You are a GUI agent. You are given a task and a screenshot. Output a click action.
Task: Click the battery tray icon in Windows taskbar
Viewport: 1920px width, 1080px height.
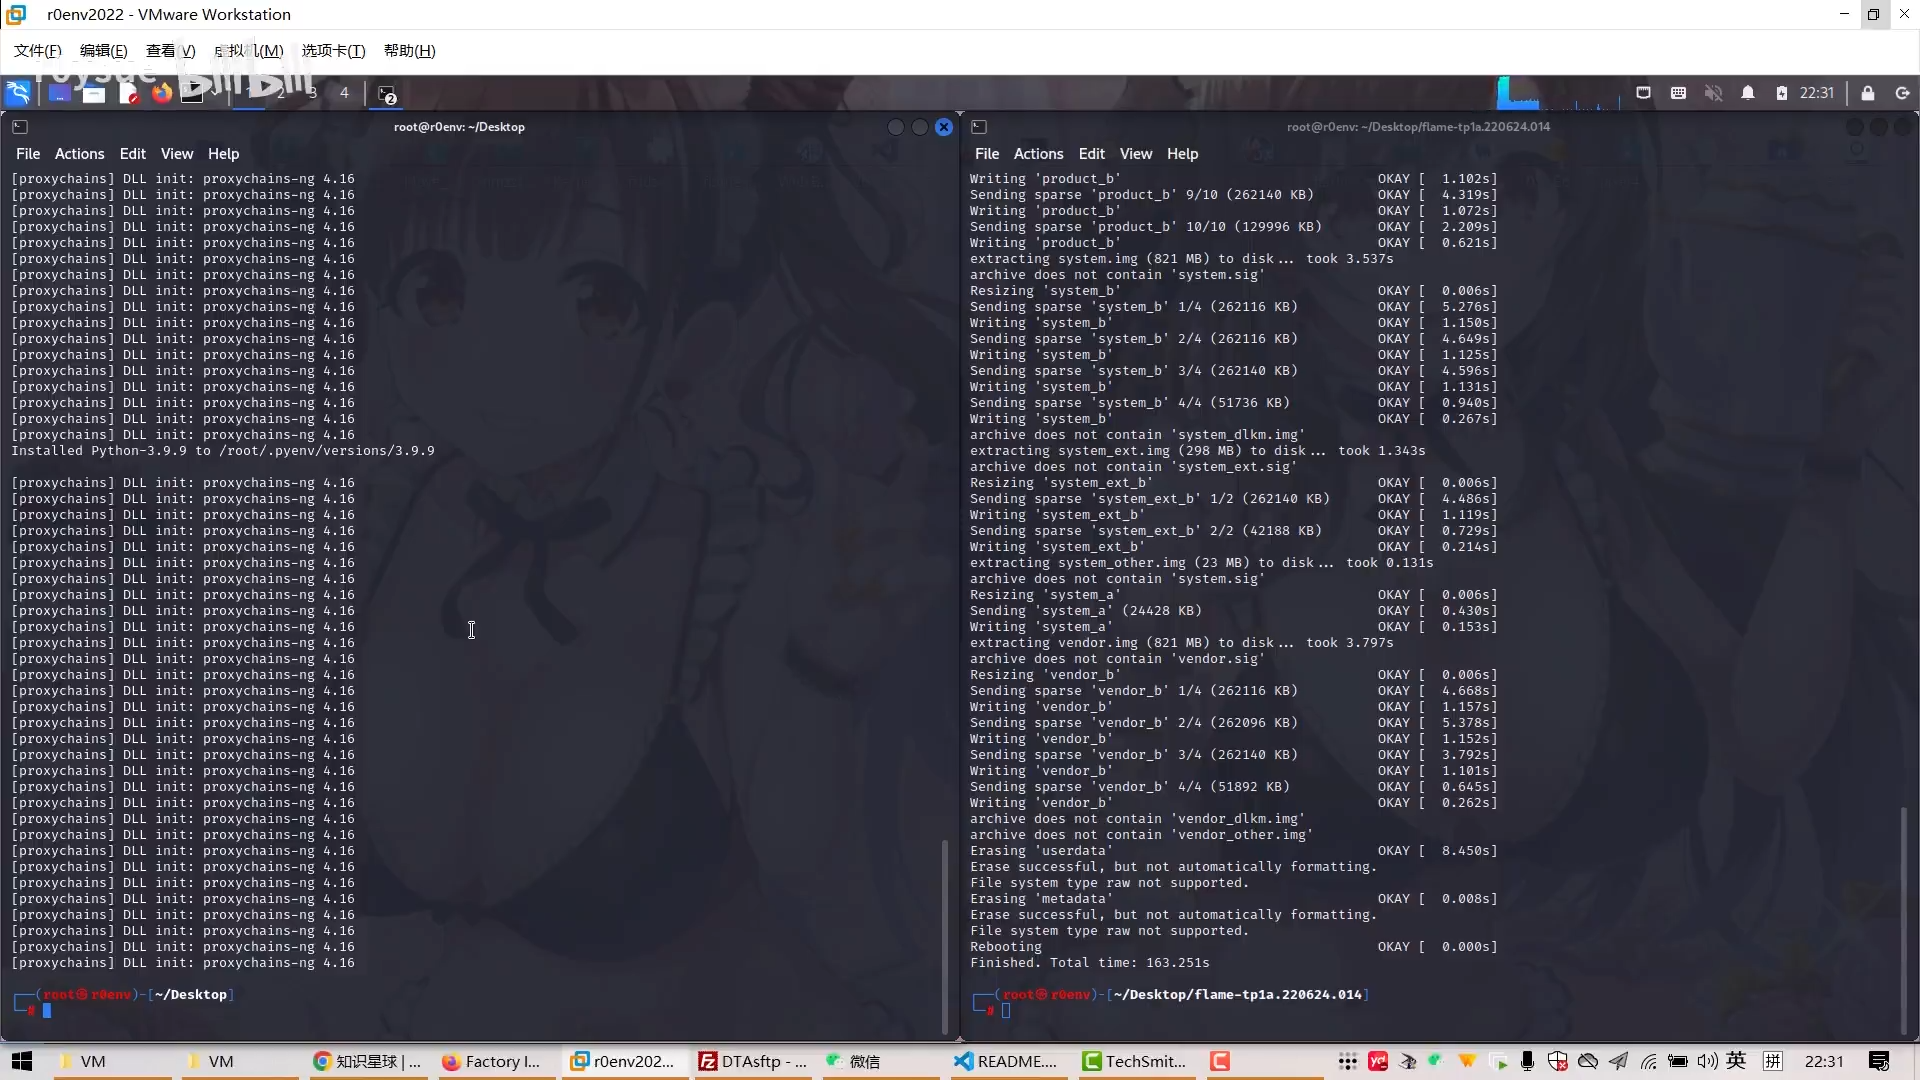[1678, 1061]
